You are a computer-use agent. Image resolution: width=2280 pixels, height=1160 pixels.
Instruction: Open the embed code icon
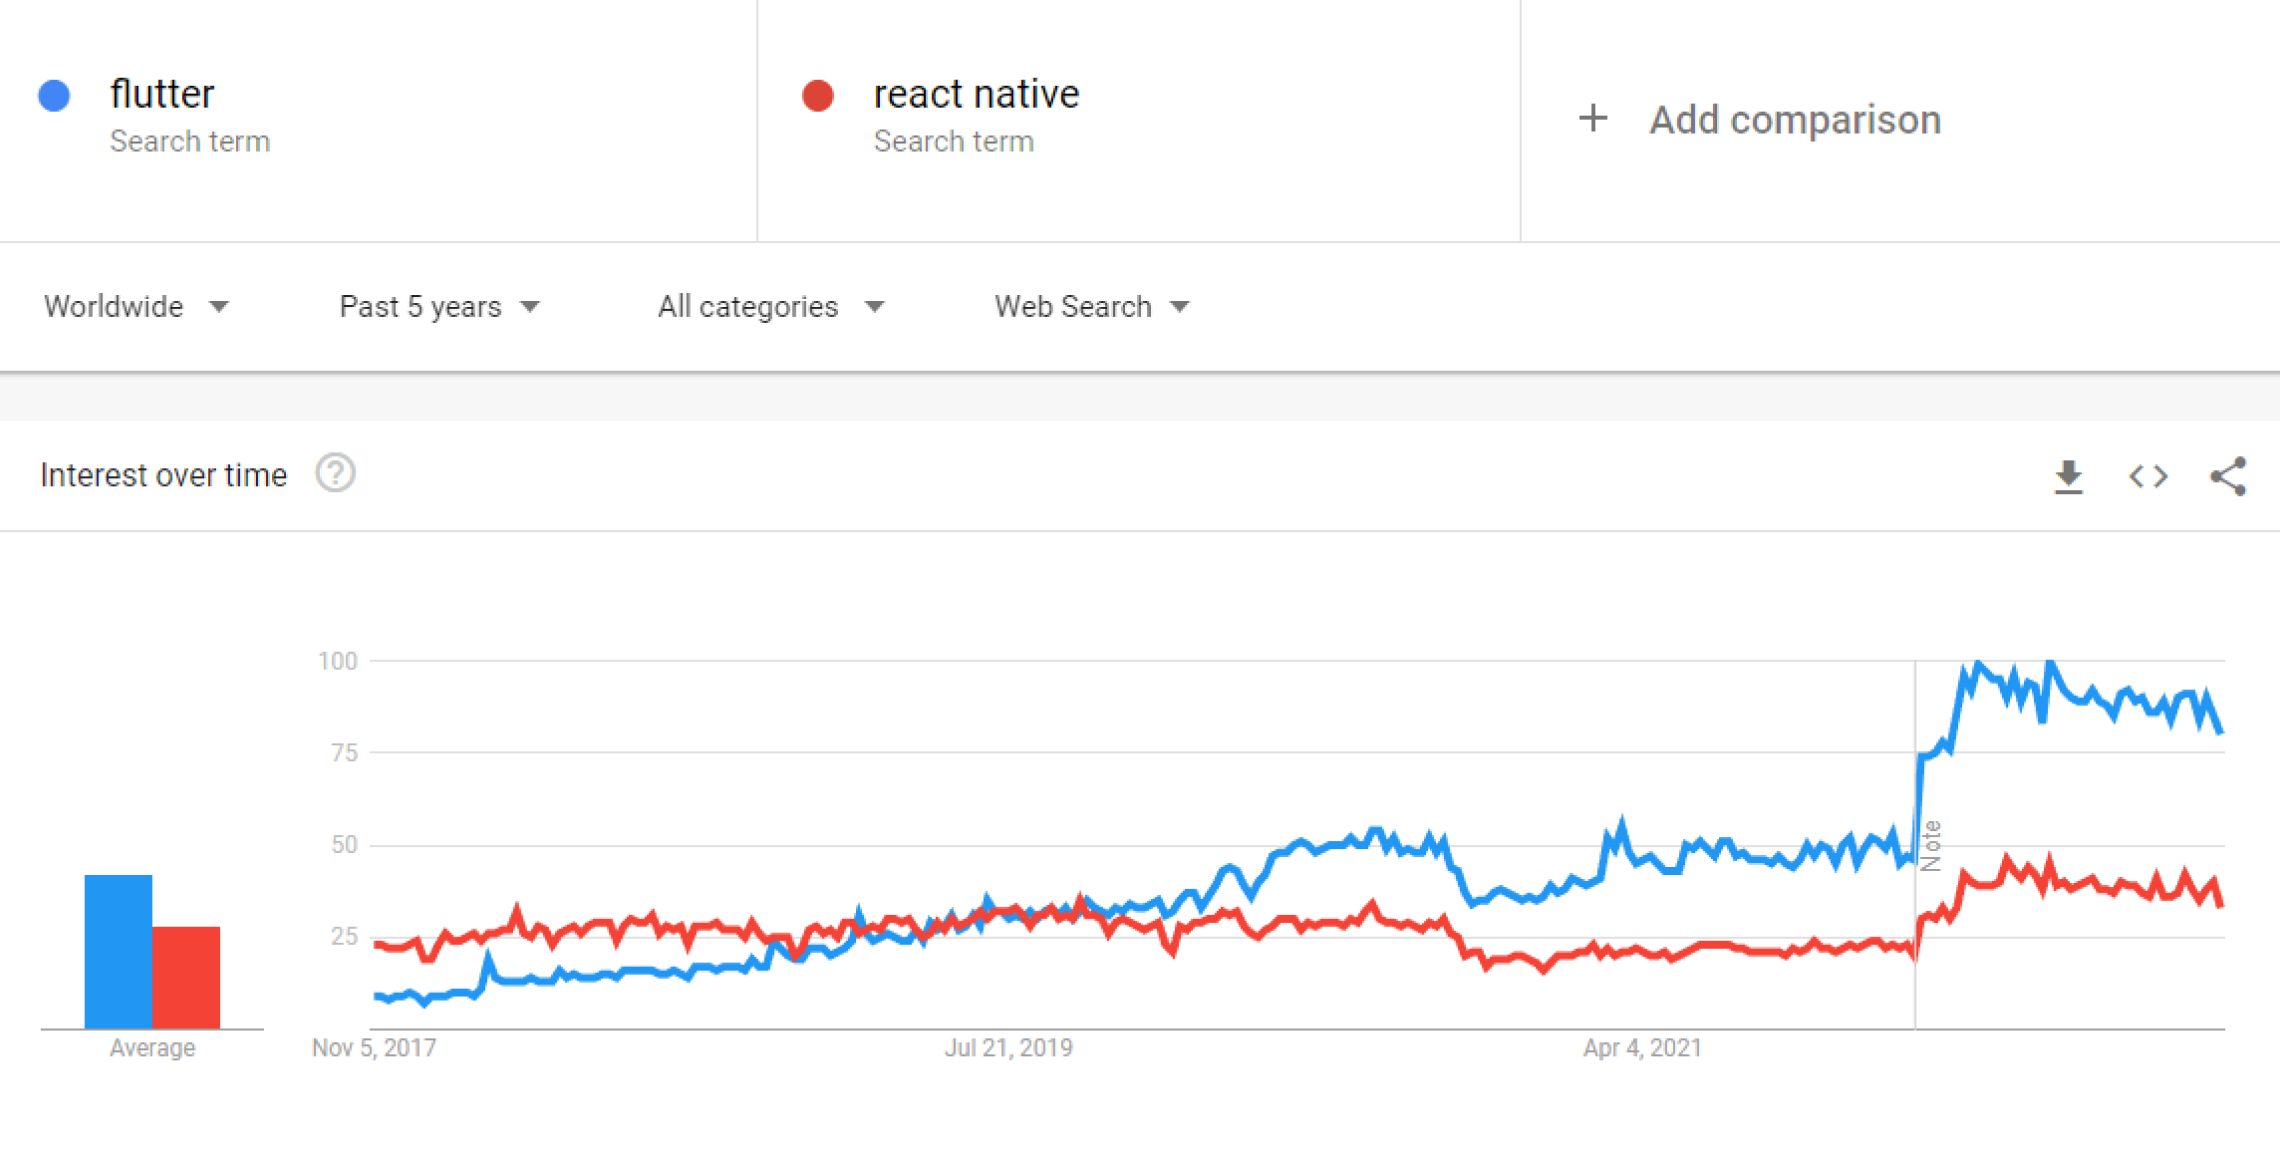pyautogui.click(x=2148, y=477)
